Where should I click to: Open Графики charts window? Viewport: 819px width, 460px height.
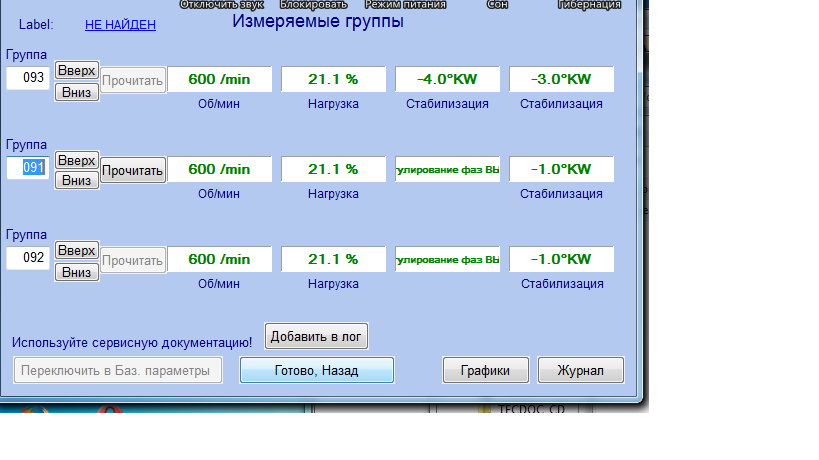pos(485,370)
